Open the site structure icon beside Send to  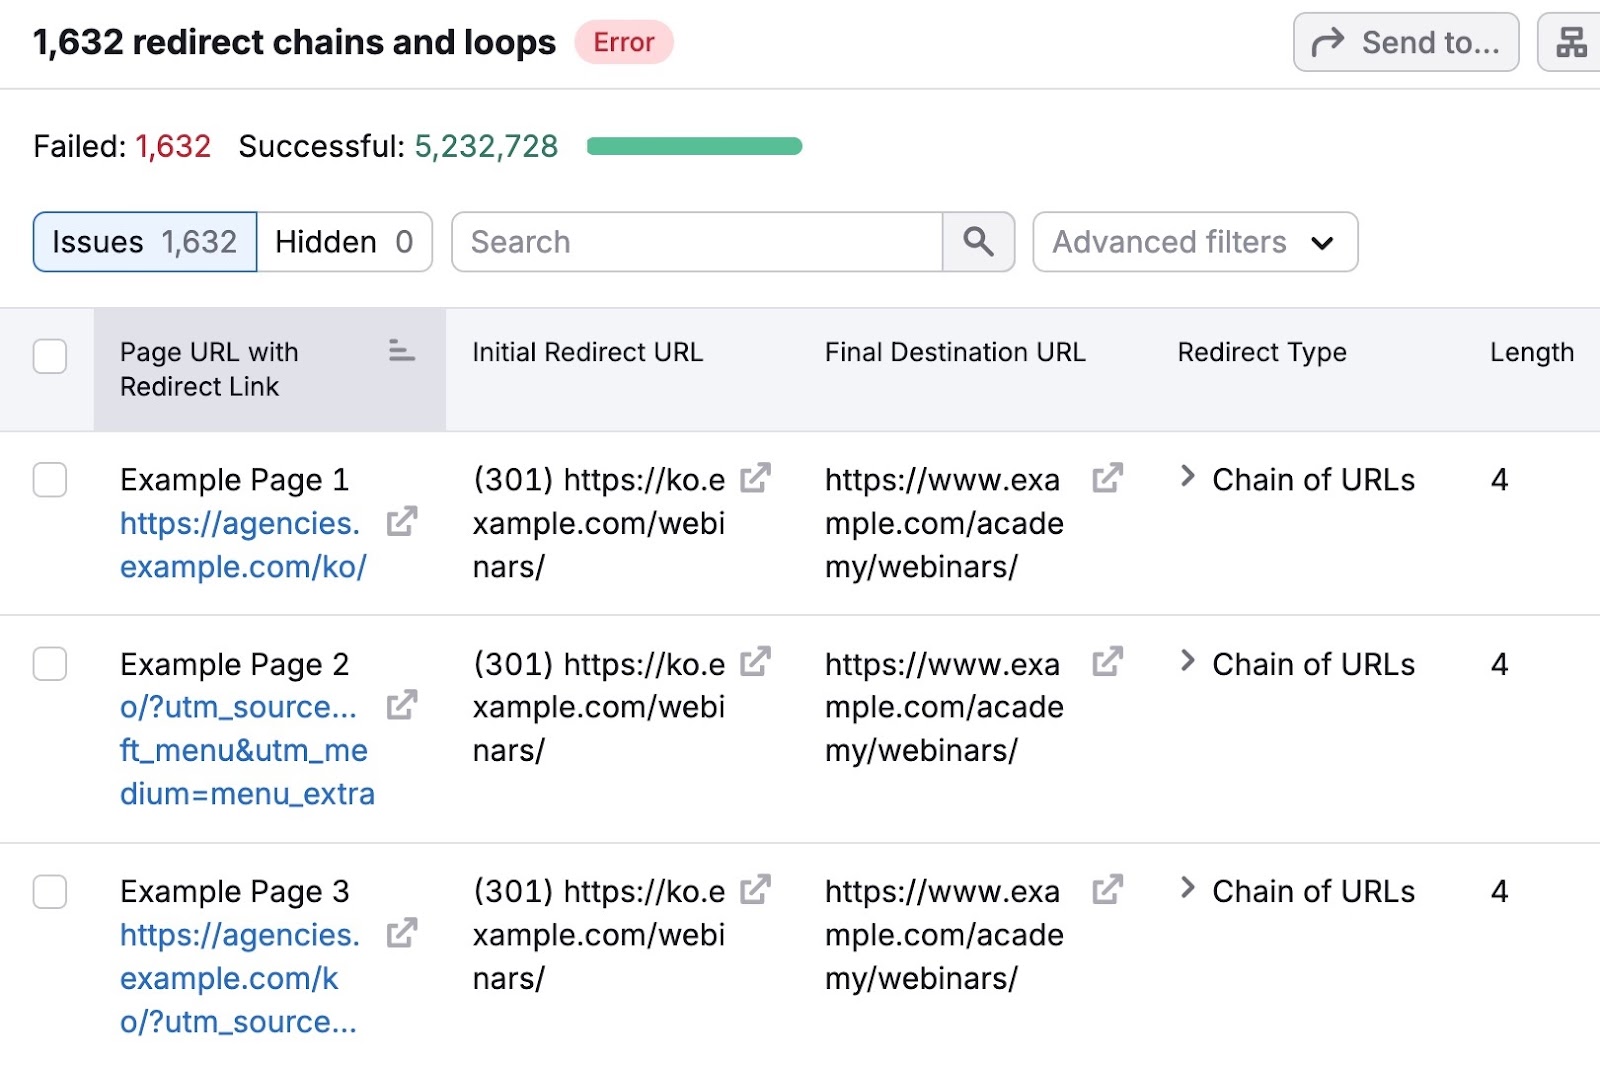pos(1570,42)
